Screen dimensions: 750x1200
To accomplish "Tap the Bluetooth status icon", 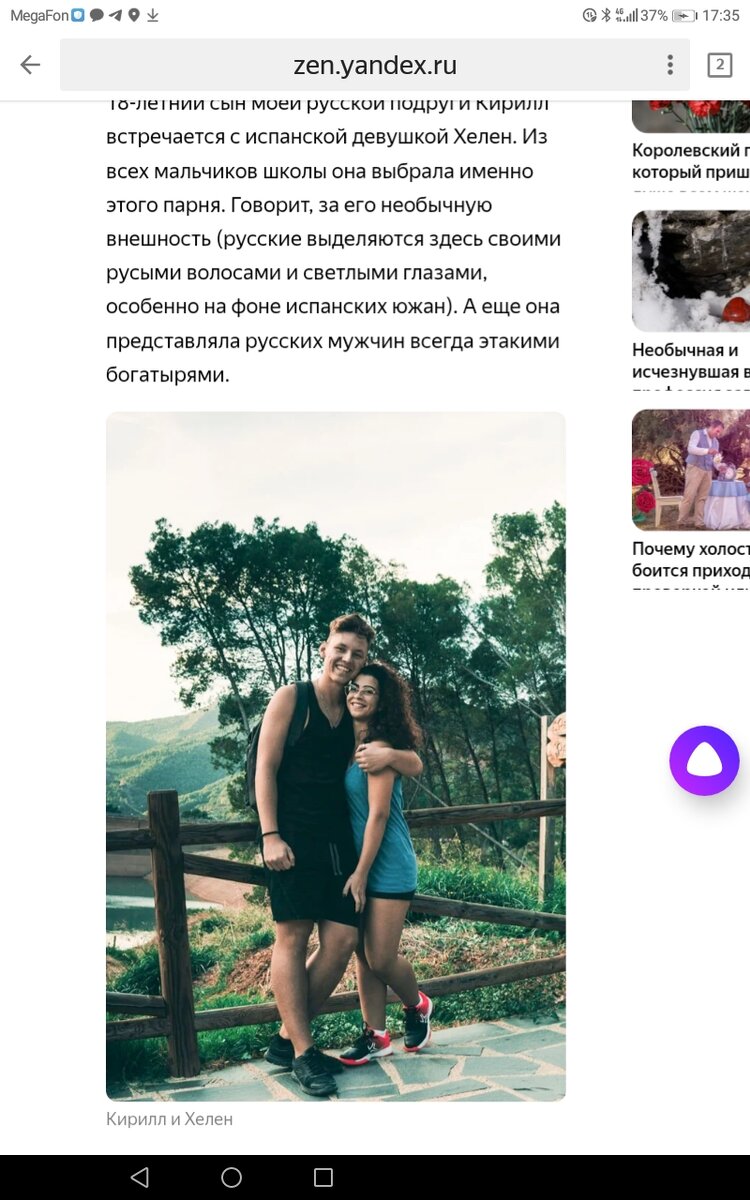I will coord(605,15).
